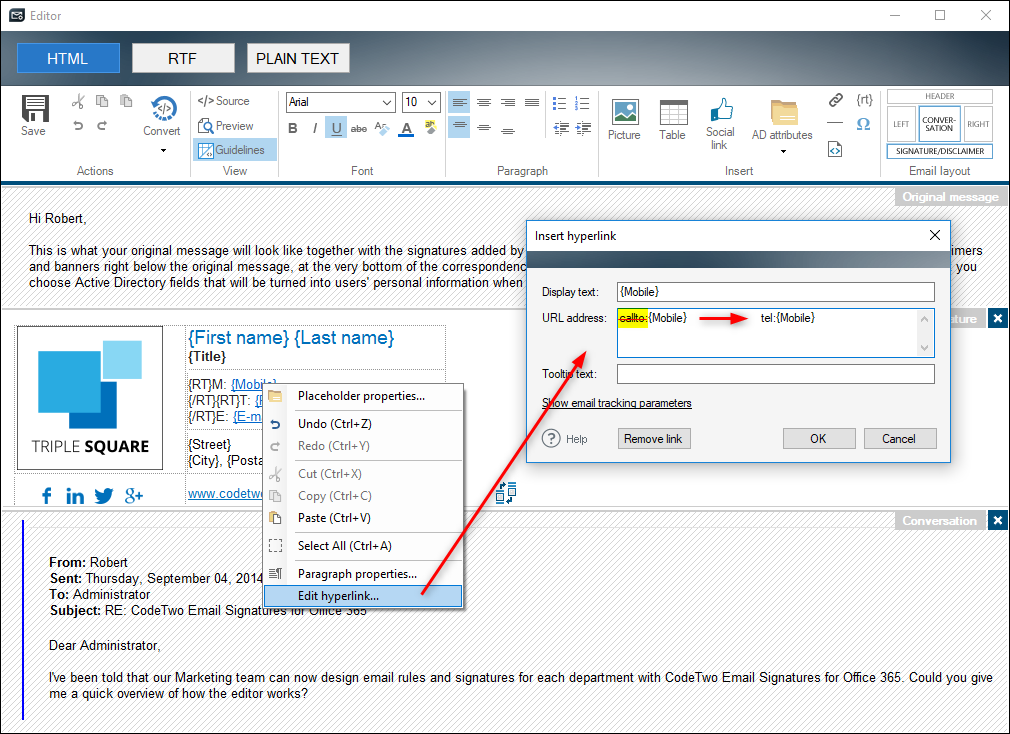
Task: Insert a Social link
Action: (720, 124)
